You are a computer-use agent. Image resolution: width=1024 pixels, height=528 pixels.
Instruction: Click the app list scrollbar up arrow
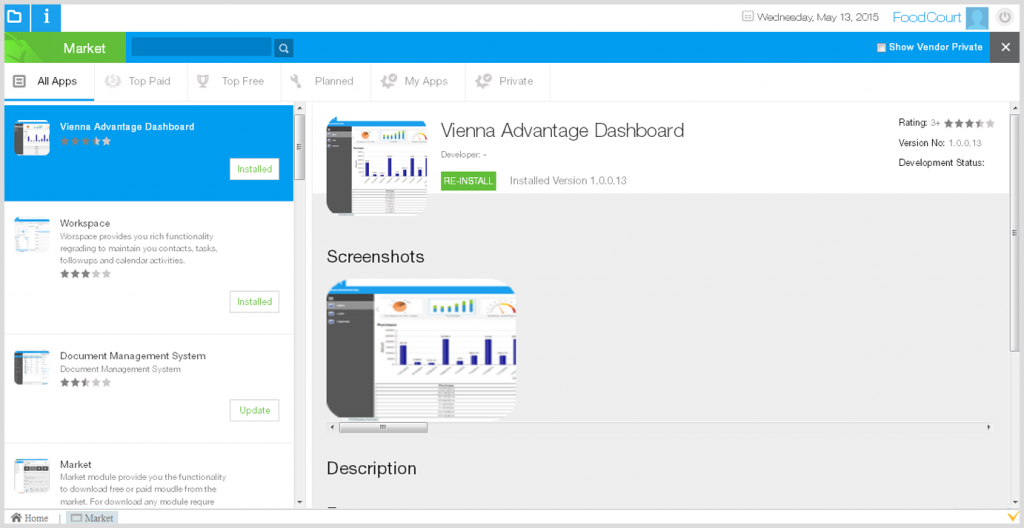(300, 108)
